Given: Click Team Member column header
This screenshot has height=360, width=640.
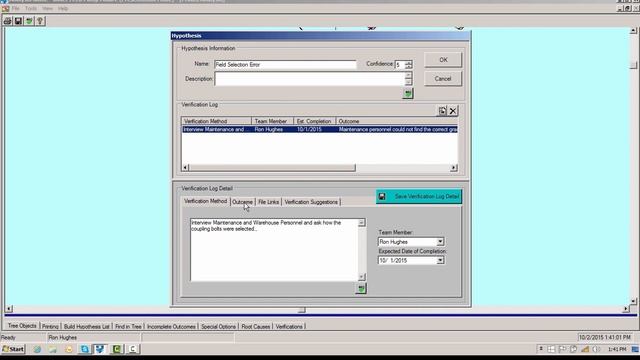Looking at the screenshot, I should [272, 121].
